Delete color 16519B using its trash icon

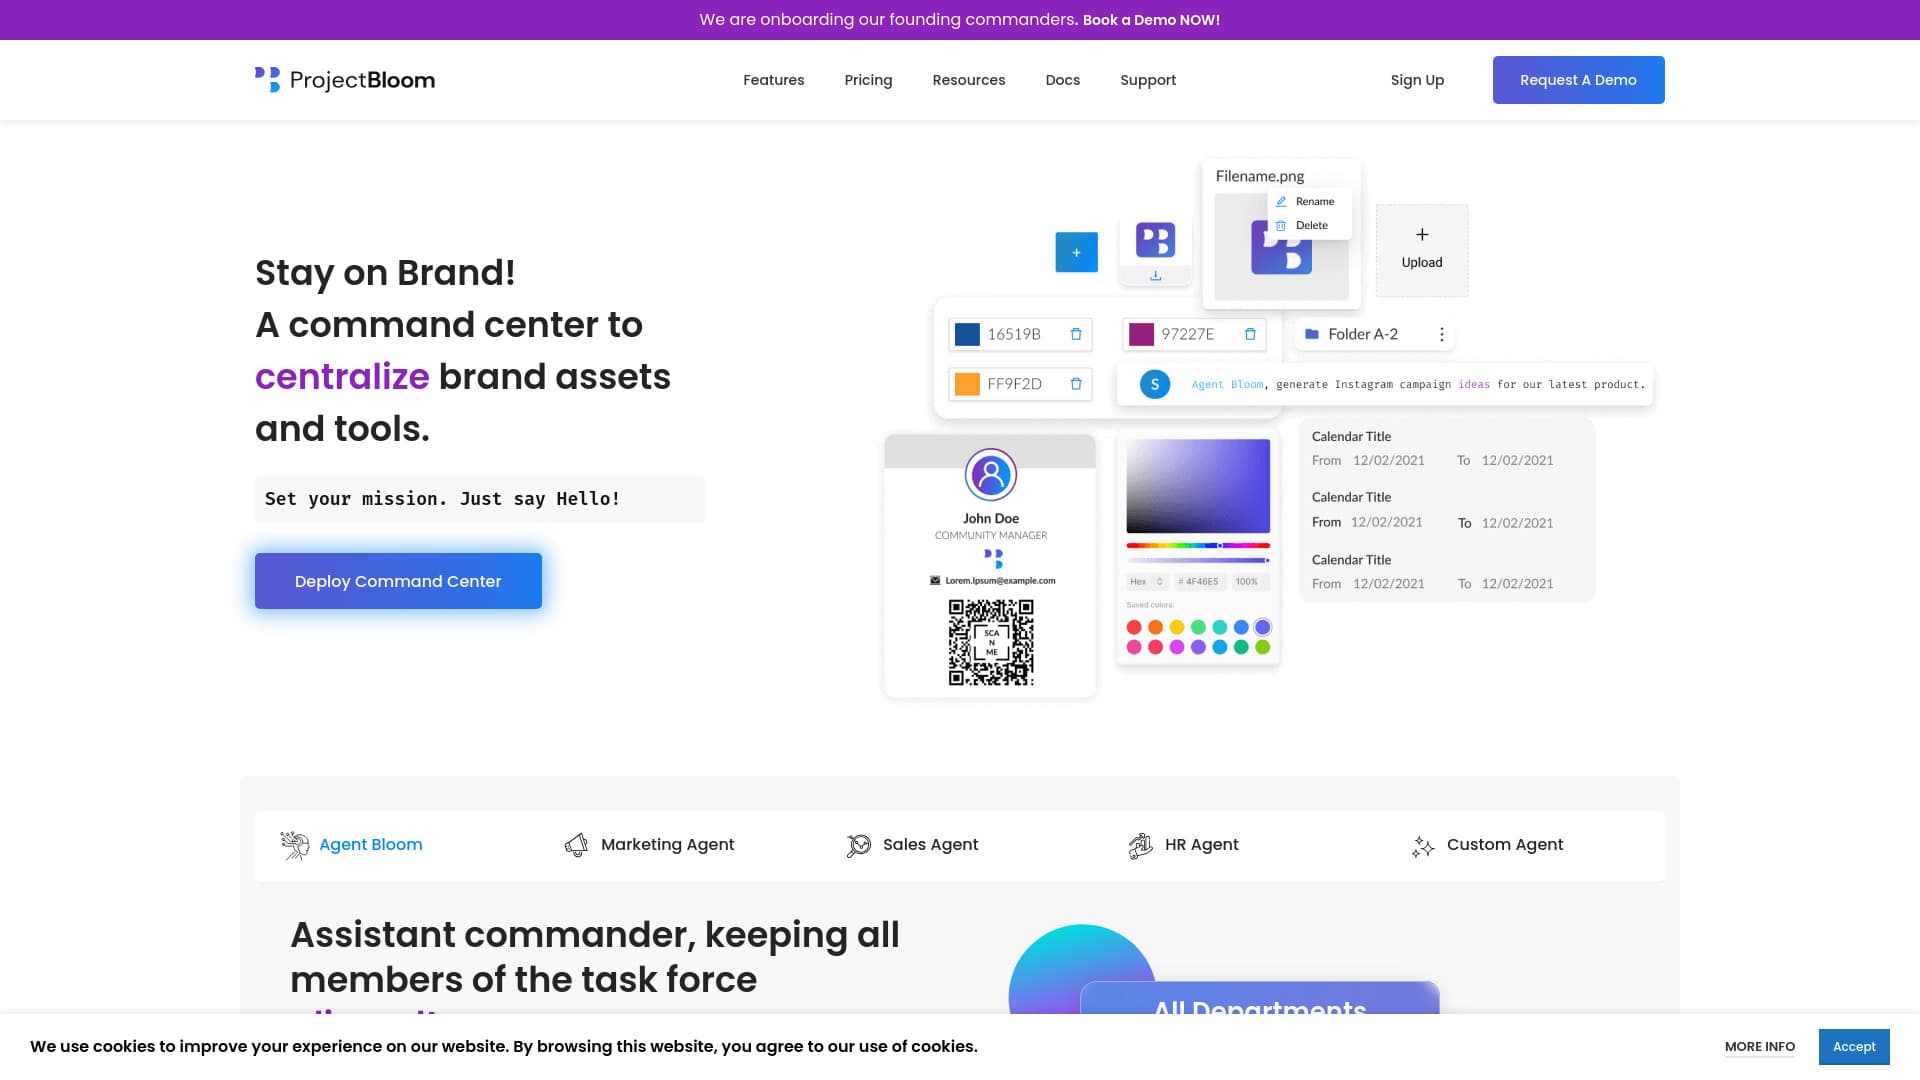coord(1075,334)
